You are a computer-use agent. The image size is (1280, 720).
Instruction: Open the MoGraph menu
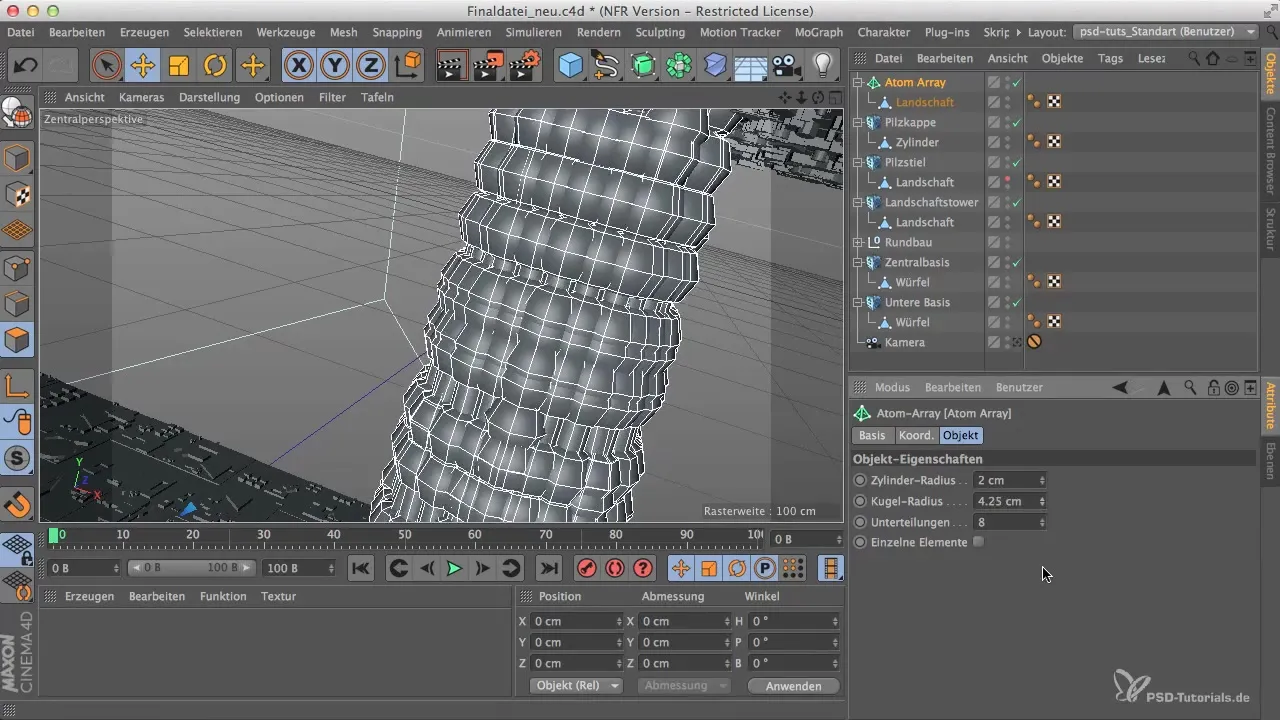[x=818, y=32]
